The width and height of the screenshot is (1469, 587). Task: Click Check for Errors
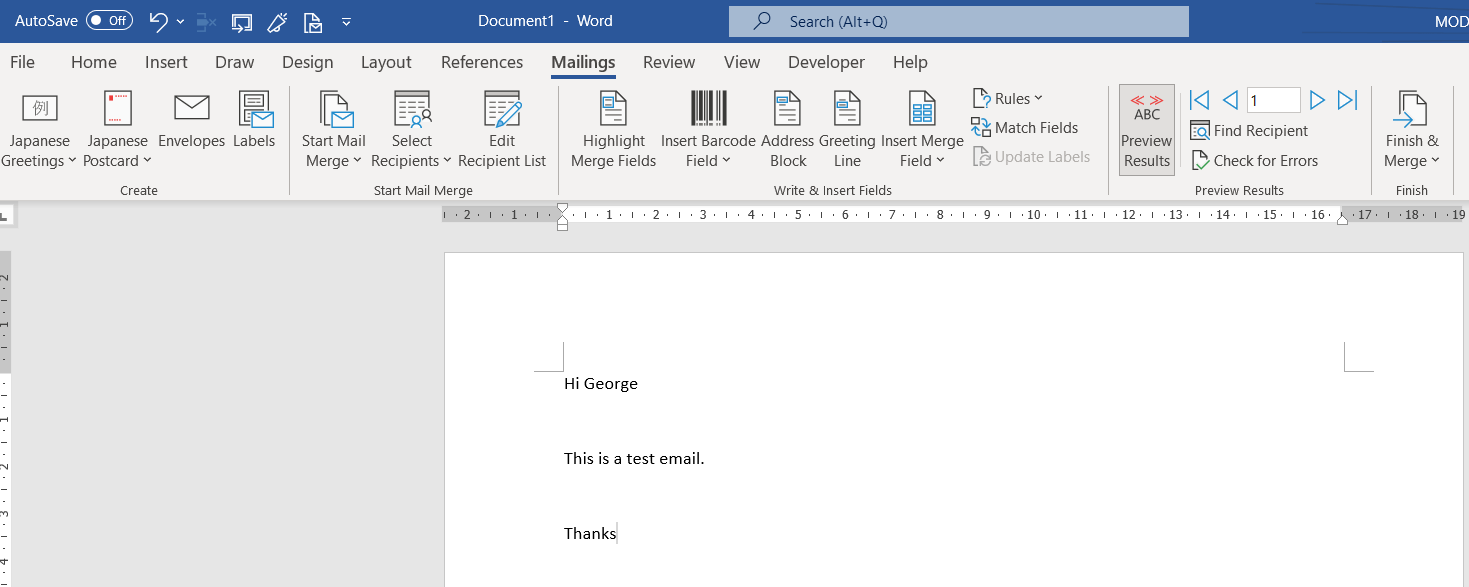pyautogui.click(x=1254, y=160)
